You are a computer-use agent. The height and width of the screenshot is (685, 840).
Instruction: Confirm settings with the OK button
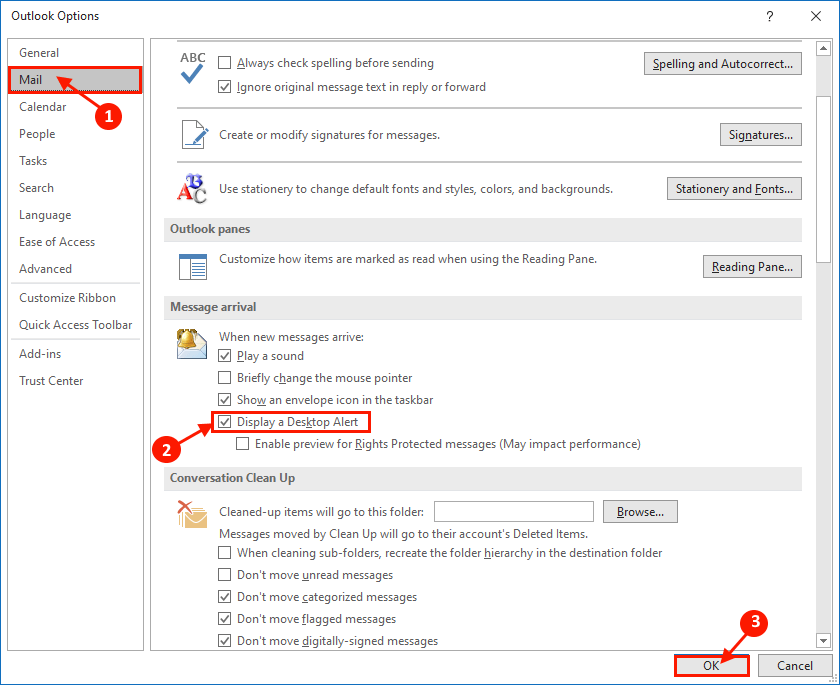click(x=711, y=665)
